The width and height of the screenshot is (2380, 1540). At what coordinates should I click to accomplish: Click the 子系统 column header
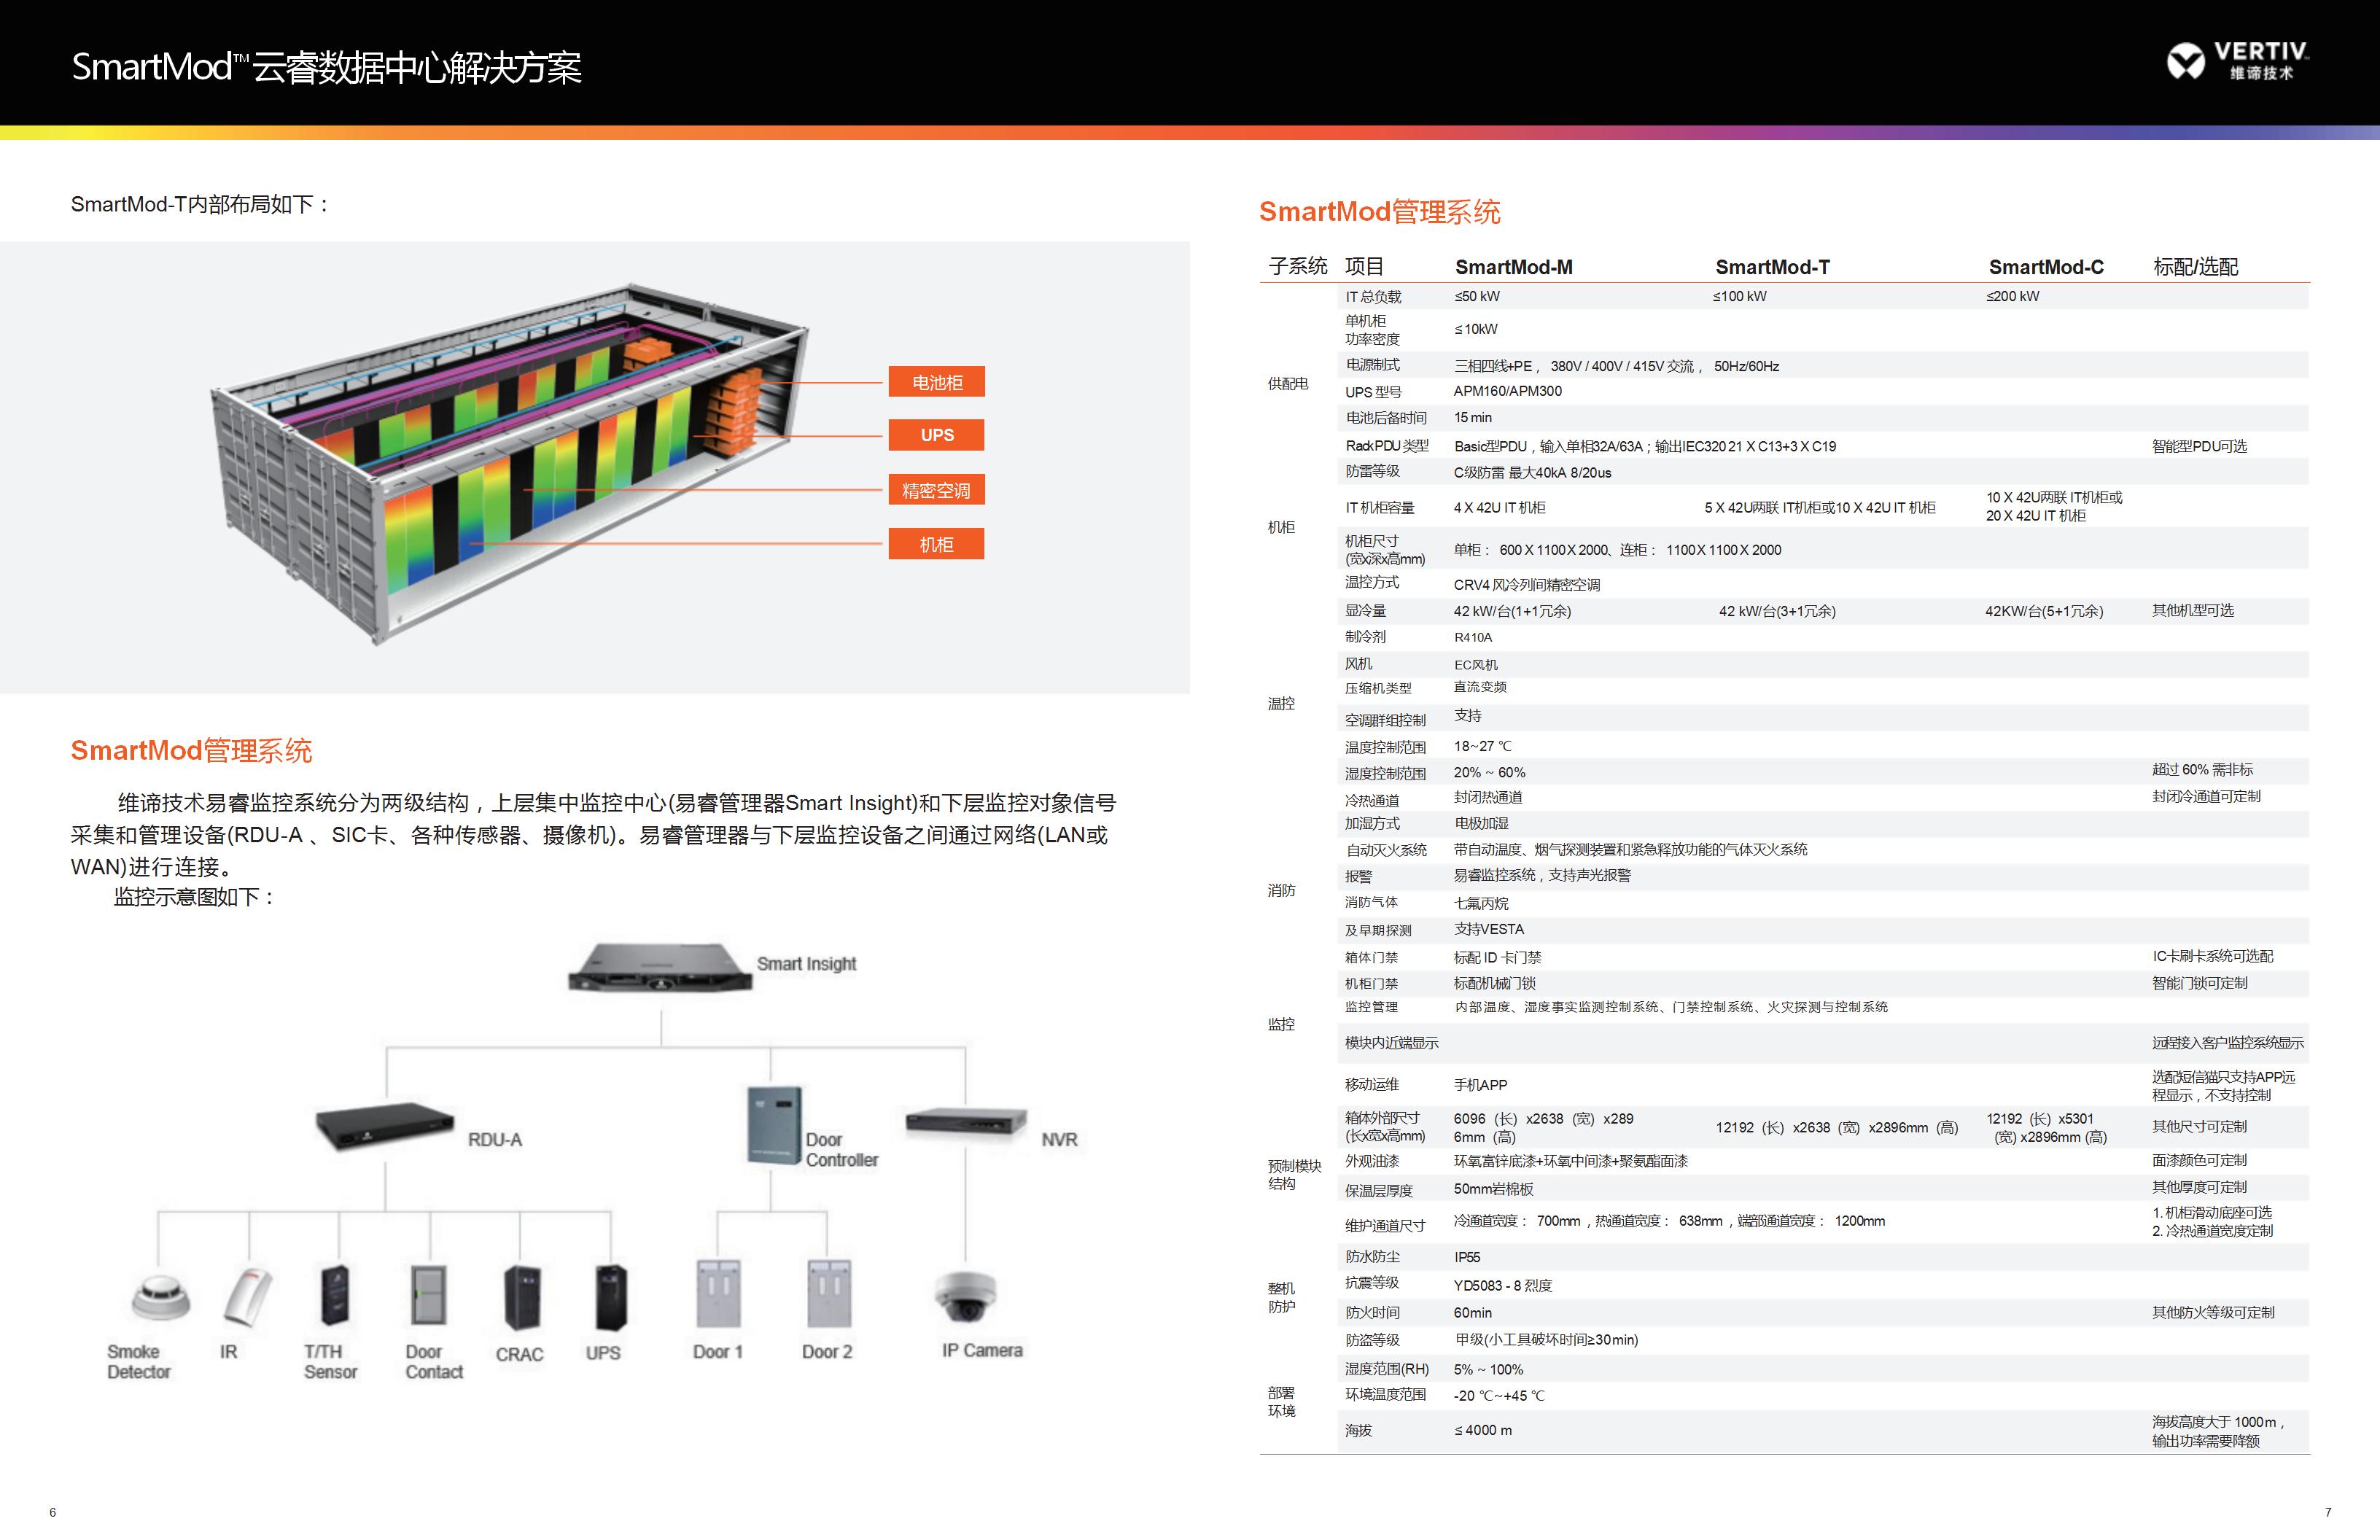click(x=1297, y=266)
